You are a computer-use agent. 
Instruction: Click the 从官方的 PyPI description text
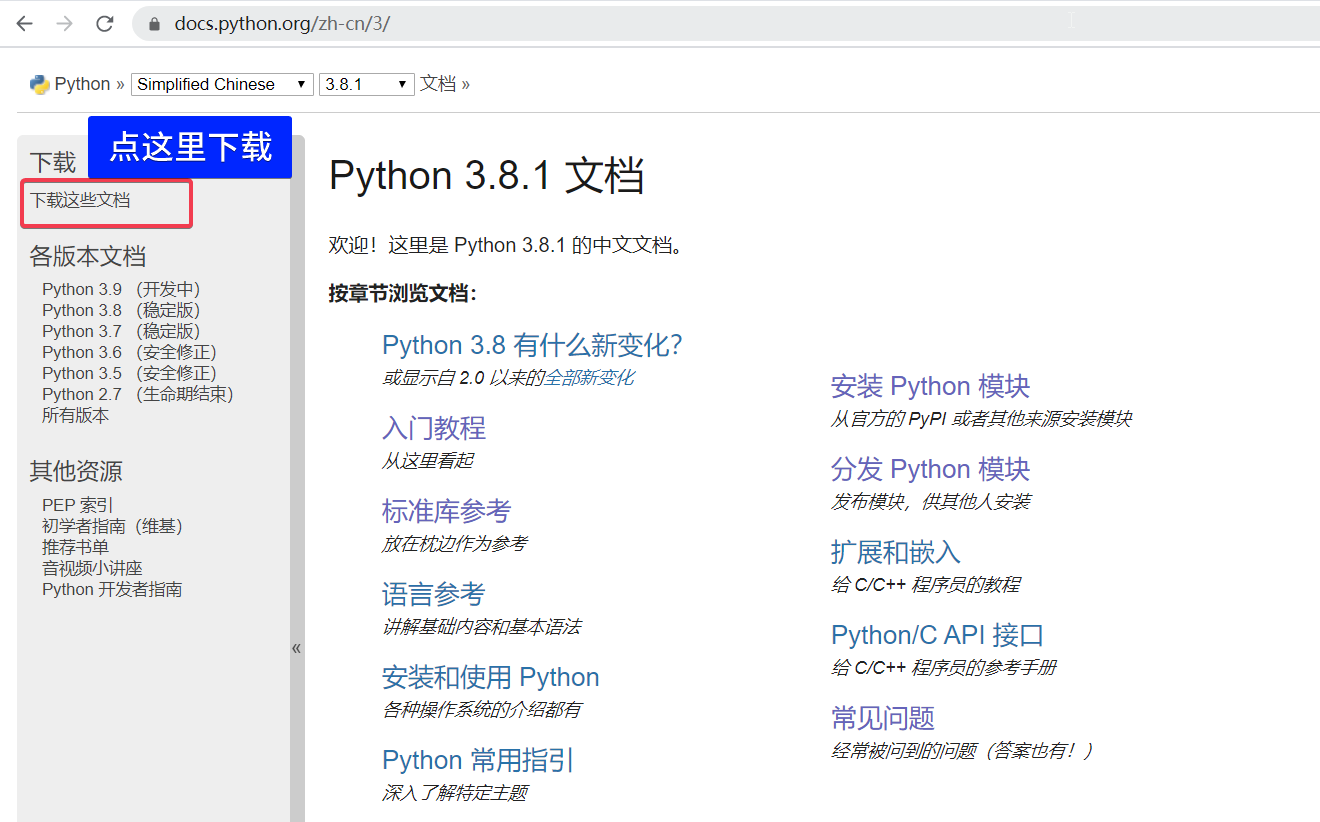coord(982,418)
